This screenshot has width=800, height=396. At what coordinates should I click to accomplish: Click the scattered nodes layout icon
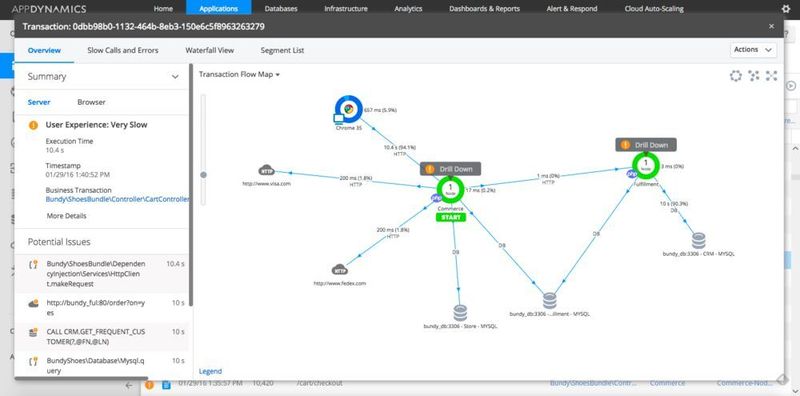[x=754, y=76]
